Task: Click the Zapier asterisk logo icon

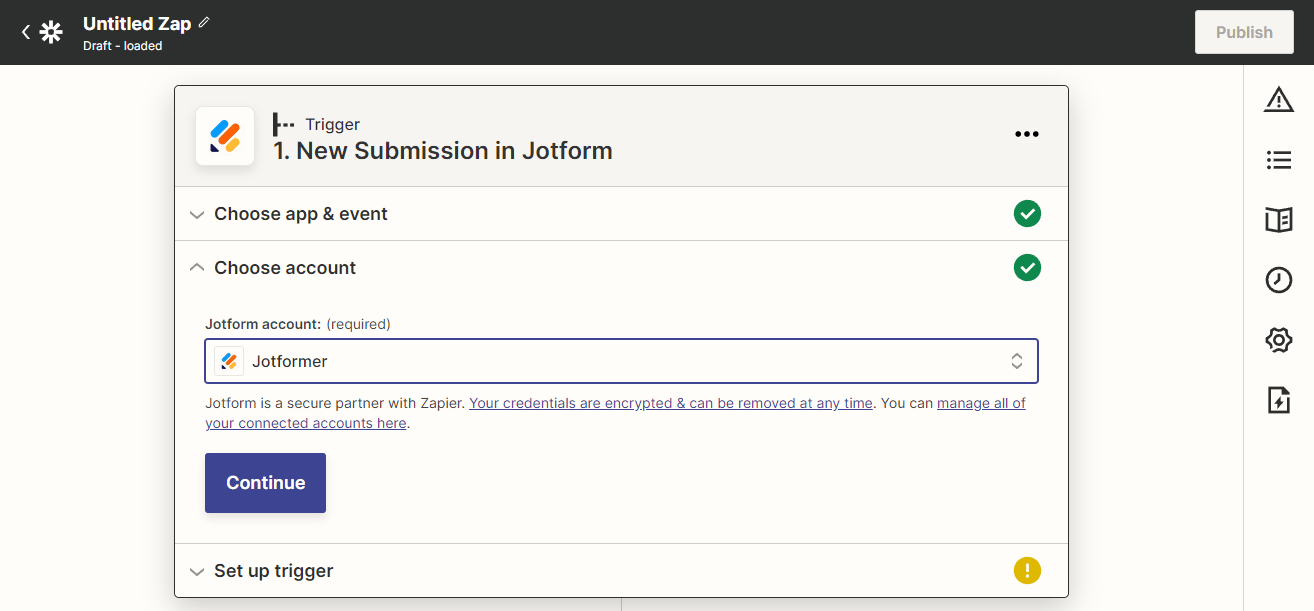Action: pyautogui.click(x=51, y=32)
